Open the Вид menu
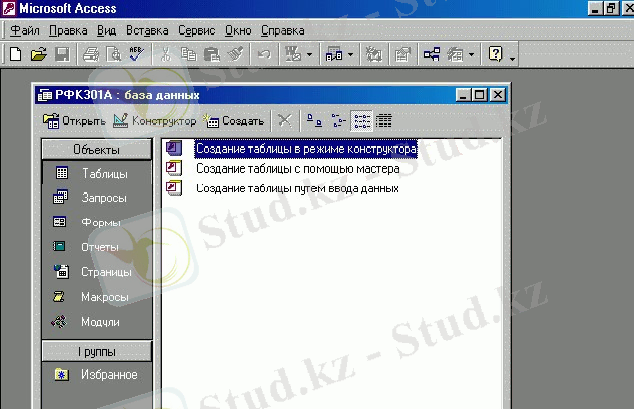This screenshot has width=634, height=409. click(x=106, y=30)
